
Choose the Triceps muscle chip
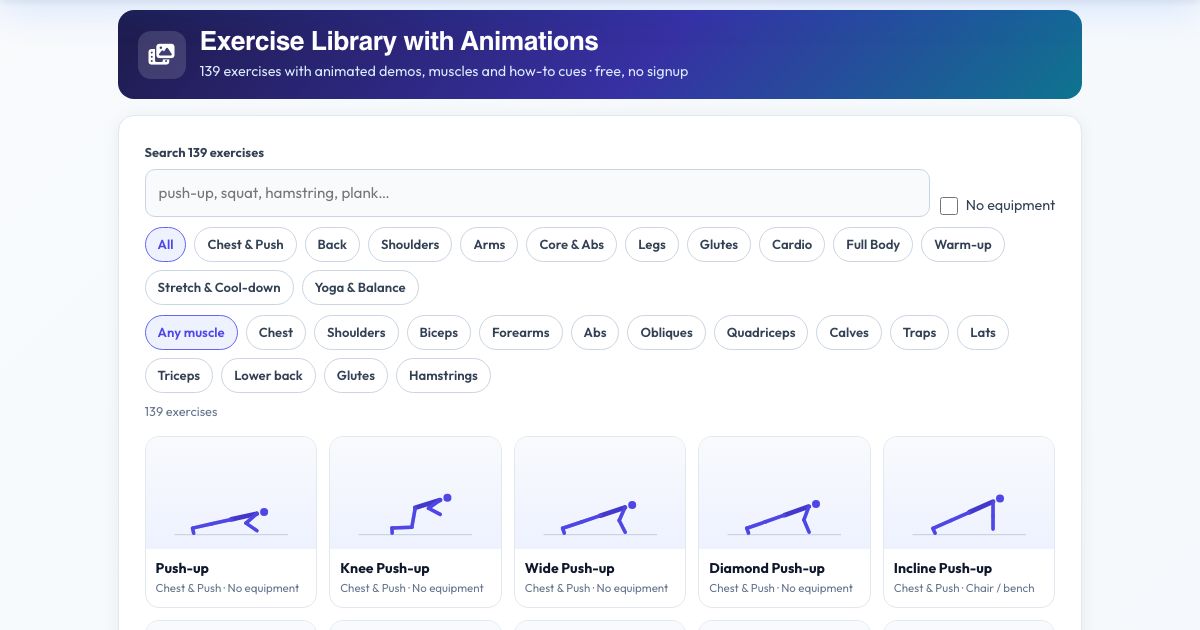179,375
